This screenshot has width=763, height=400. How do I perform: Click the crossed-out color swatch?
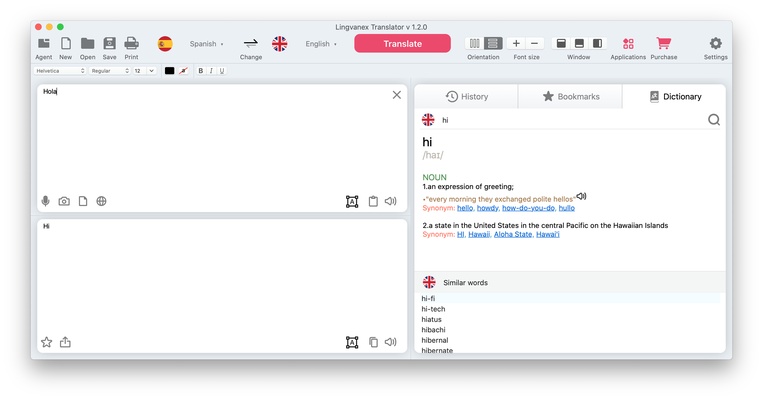183,71
